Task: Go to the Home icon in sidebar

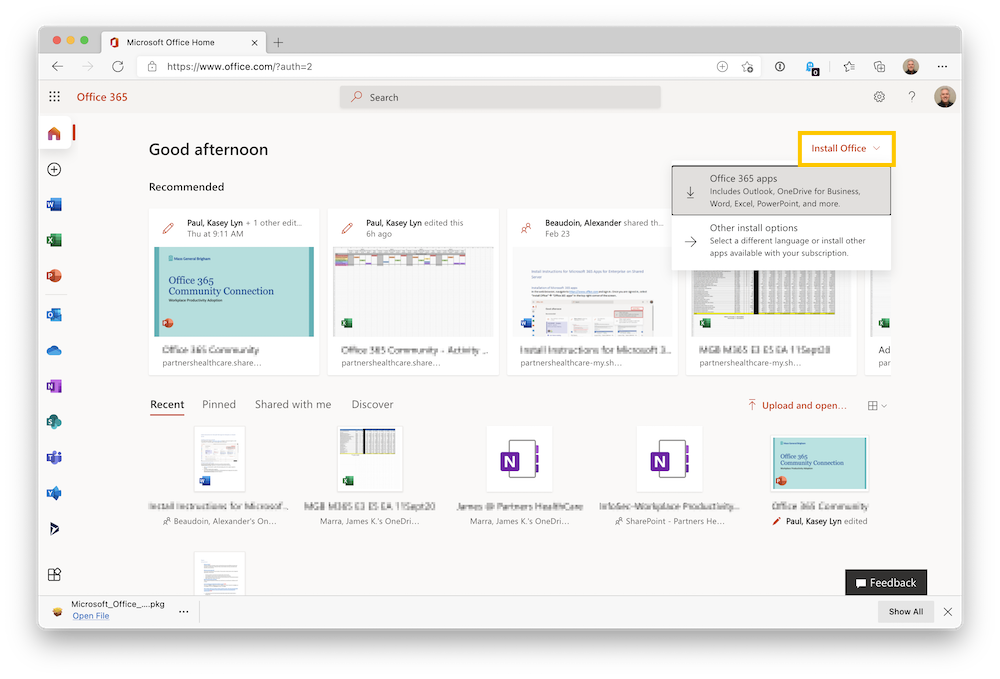Action: pos(54,133)
